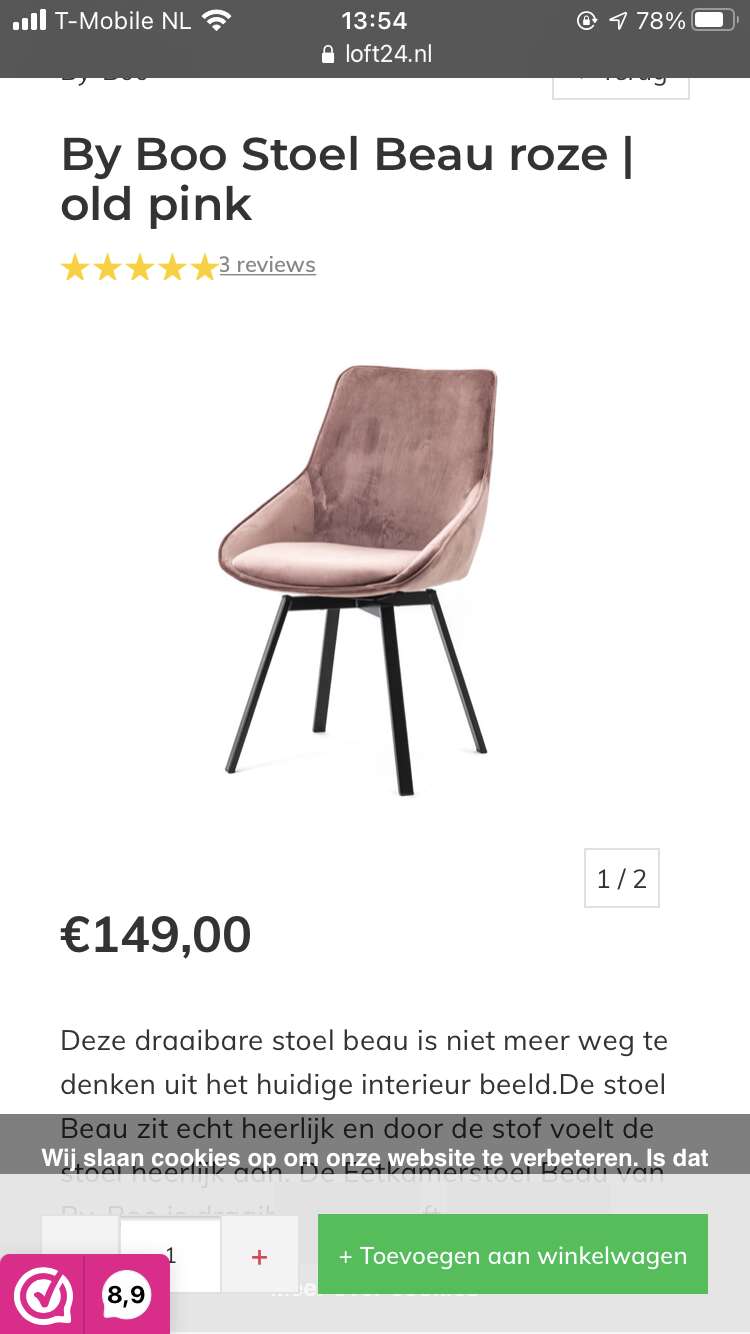
Task: Tap the battery icon in status bar
Action: [x=714, y=20]
